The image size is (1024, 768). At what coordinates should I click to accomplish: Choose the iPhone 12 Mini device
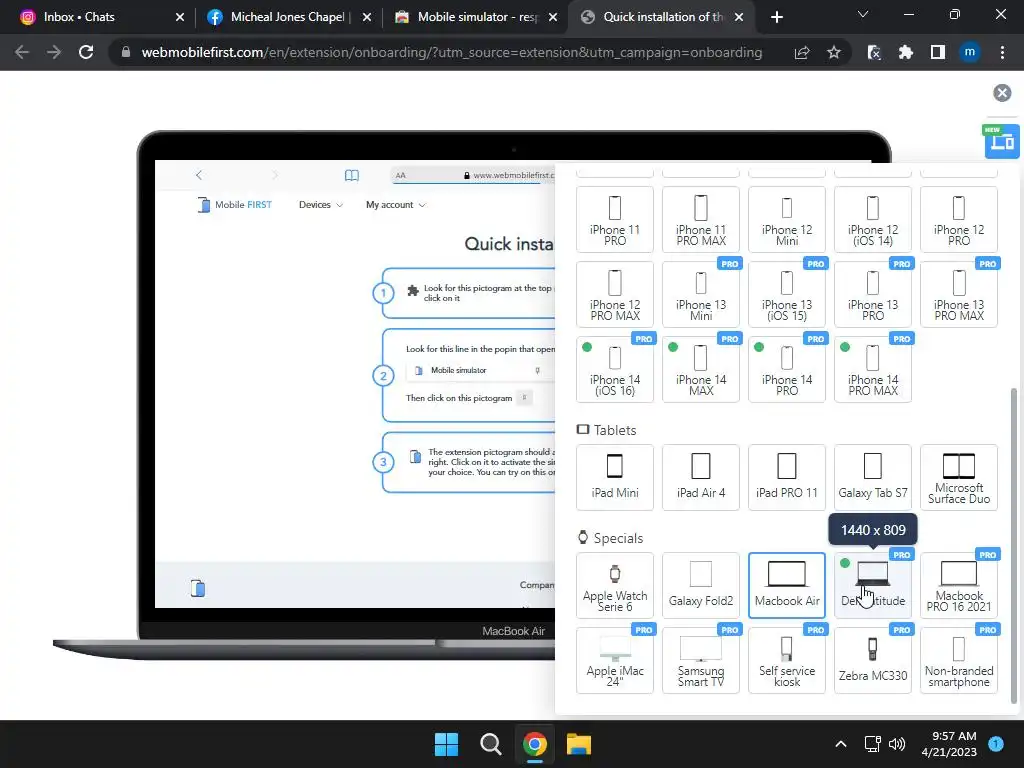coord(787,219)
